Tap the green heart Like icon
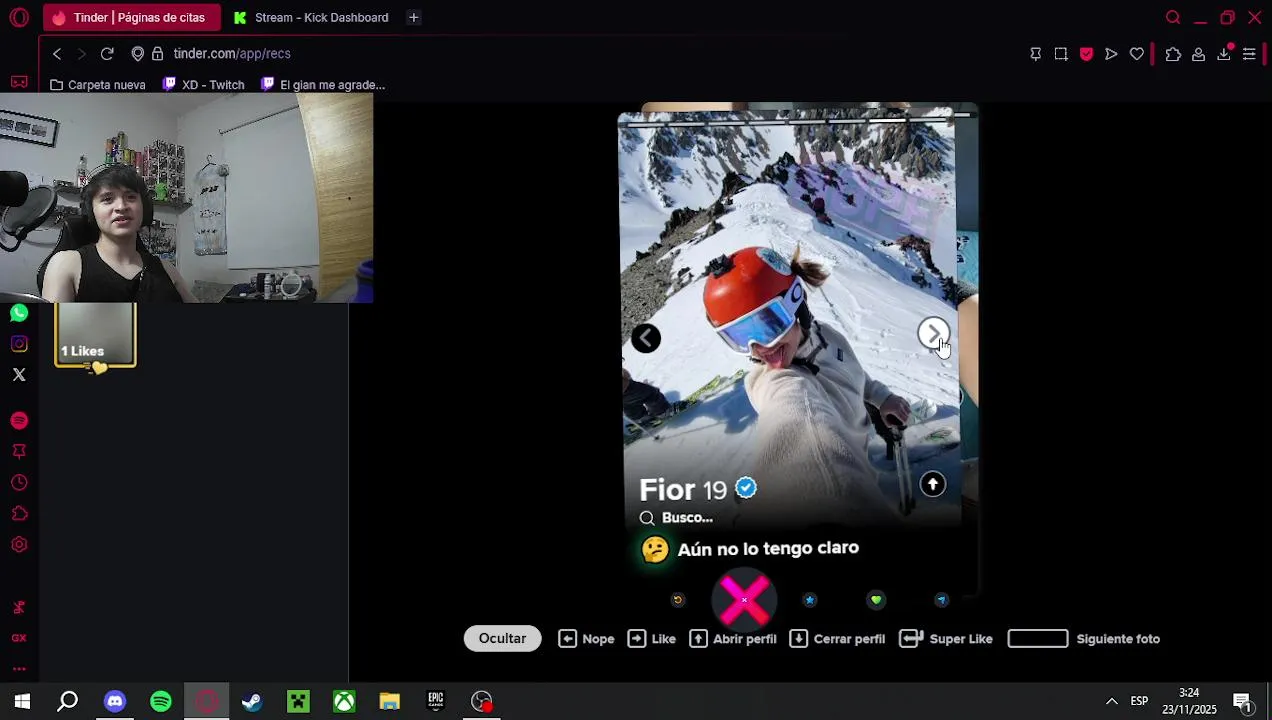The image size is (1272, 720). [876, 600]
